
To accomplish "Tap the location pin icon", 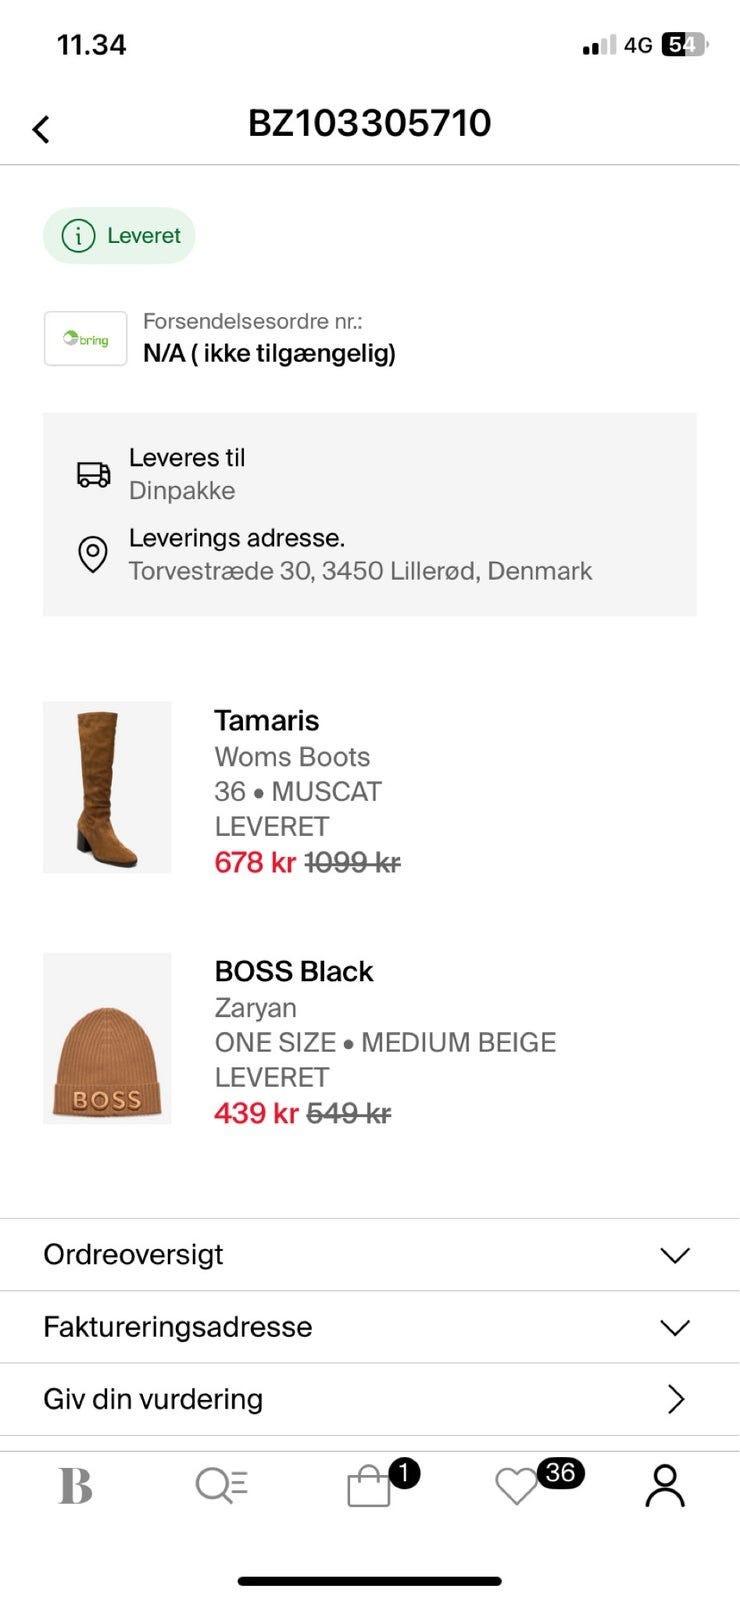I will (x=93, y=554).
